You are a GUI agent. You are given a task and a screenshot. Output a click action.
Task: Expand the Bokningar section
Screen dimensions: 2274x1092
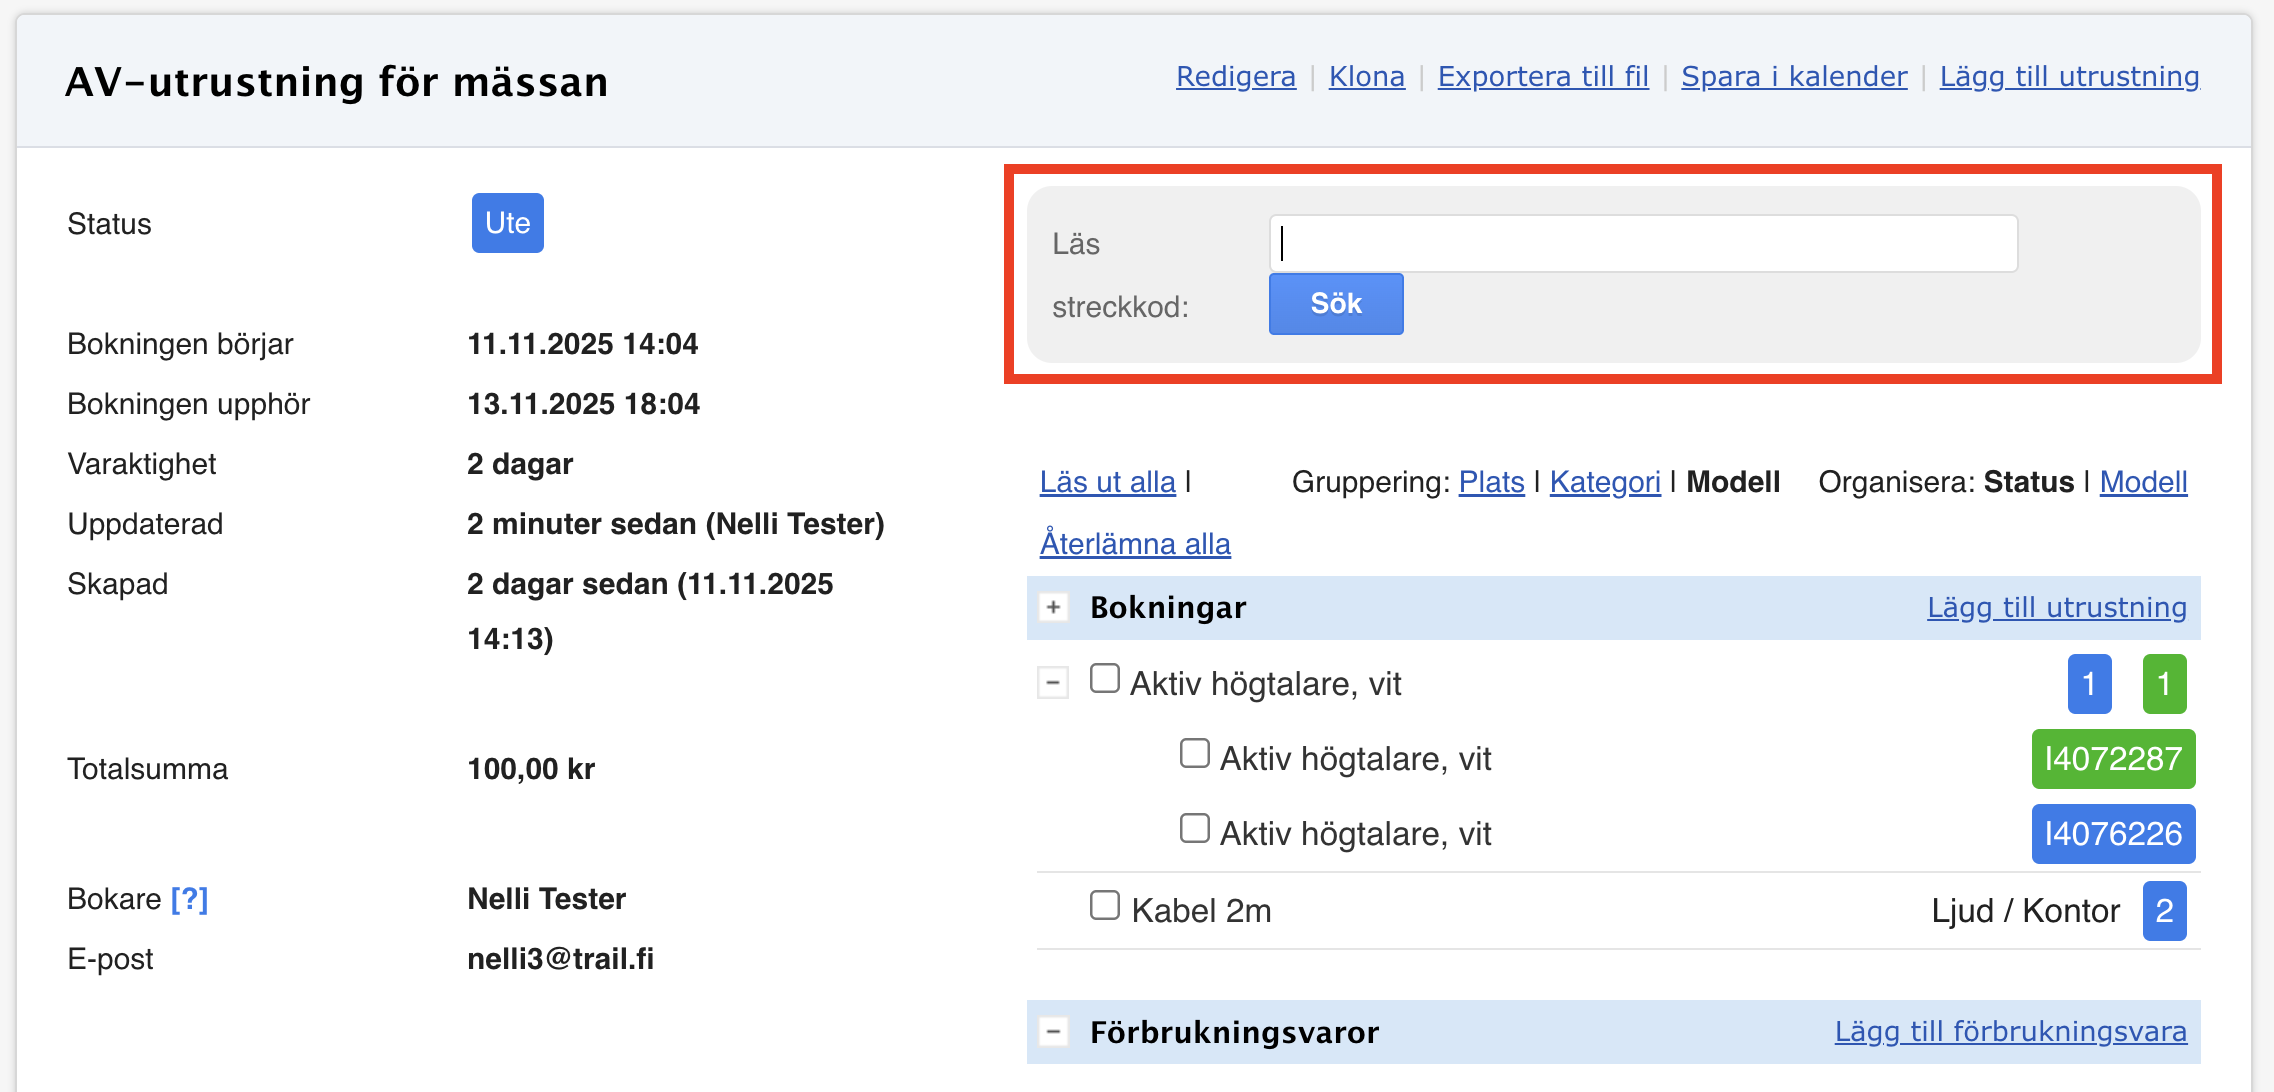click(x=1053, y=608)
